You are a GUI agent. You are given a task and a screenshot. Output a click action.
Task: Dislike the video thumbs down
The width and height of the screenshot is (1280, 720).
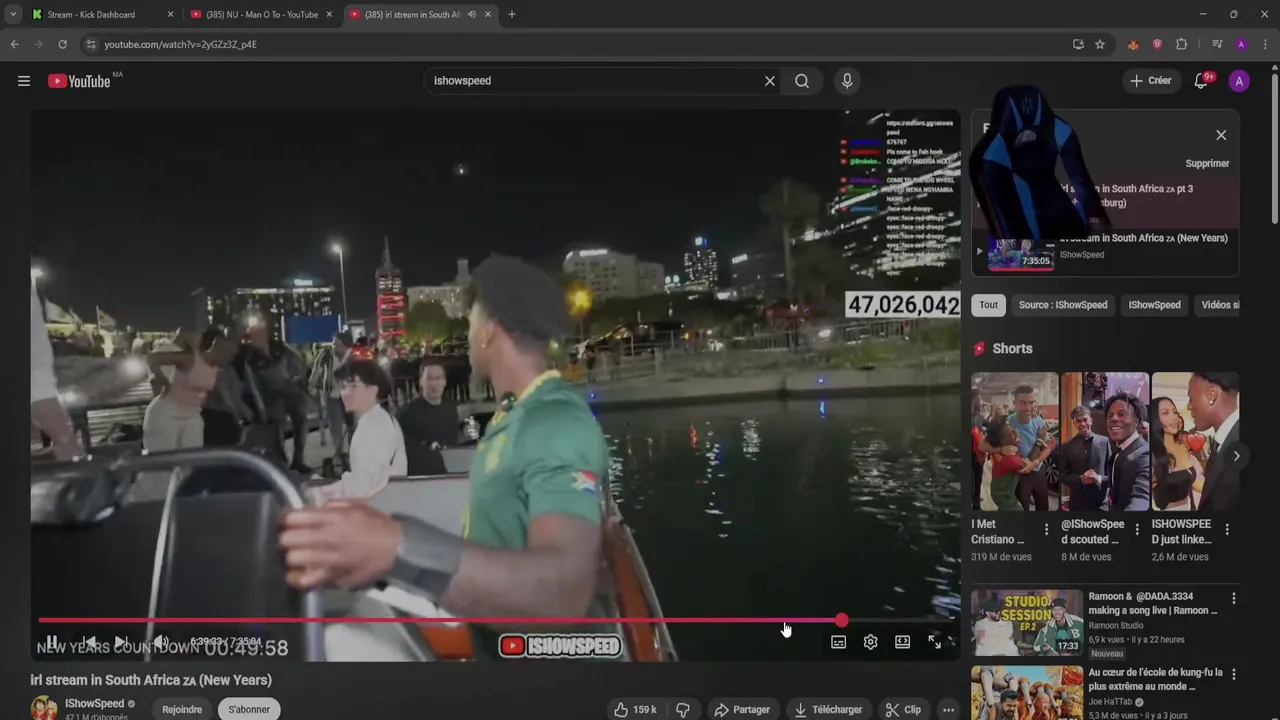tap(683, 710)
